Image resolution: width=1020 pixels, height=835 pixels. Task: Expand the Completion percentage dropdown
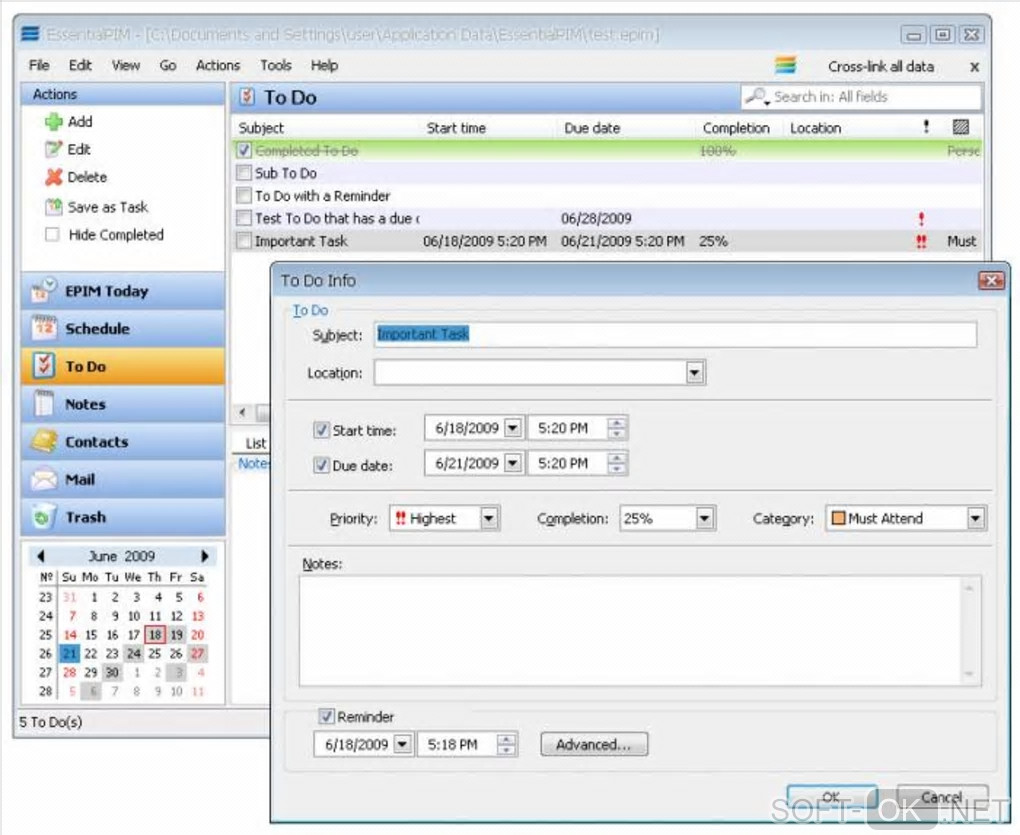click(x=705, y=518)
